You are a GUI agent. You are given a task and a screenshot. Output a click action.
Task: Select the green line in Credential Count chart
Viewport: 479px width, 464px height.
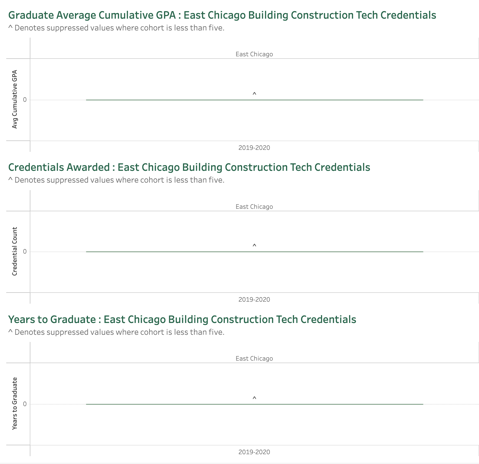click(x=254, y=251)
